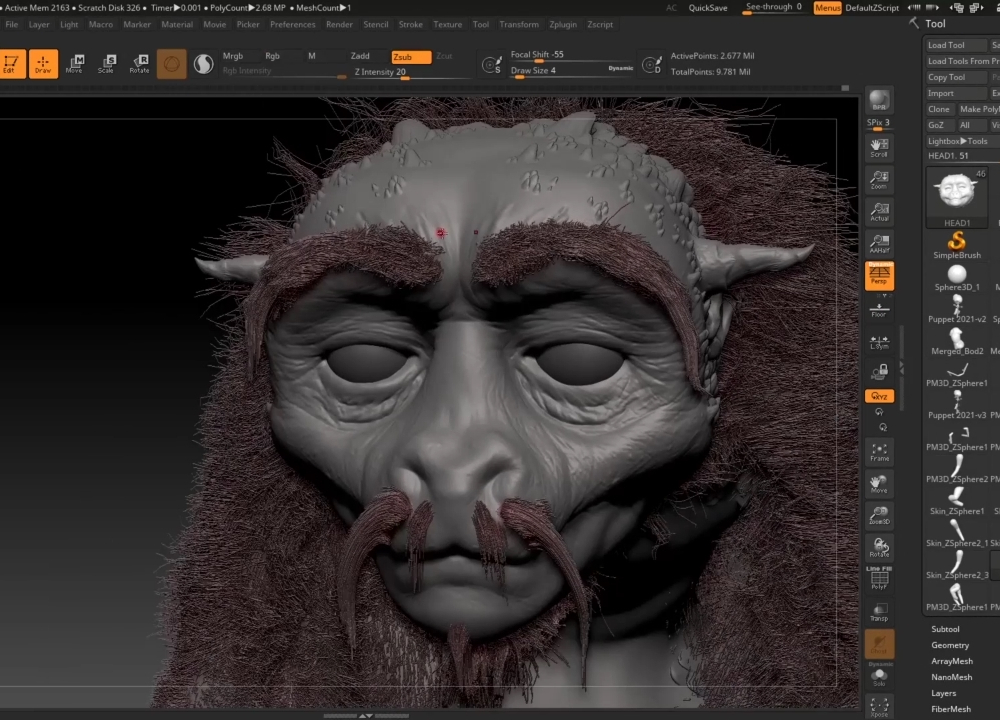Expand the FiberMesh section
The width and height of the screenshot is (1000, 720).
tap(951, 709)
